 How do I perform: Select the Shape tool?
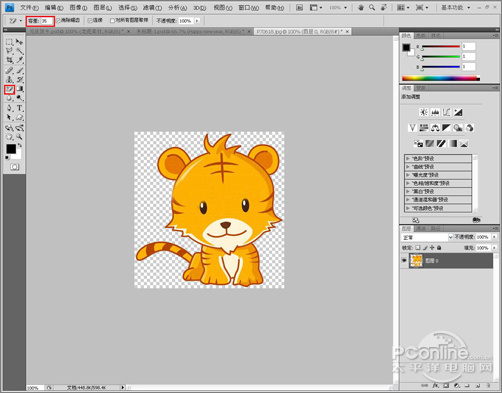click(x=20, y=117)
